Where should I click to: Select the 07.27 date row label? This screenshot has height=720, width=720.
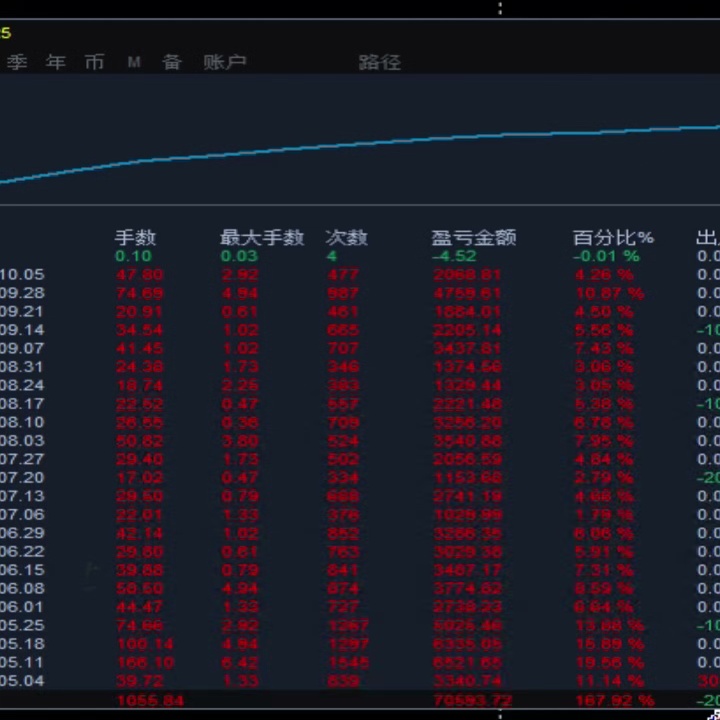click(x=22, y=459)
